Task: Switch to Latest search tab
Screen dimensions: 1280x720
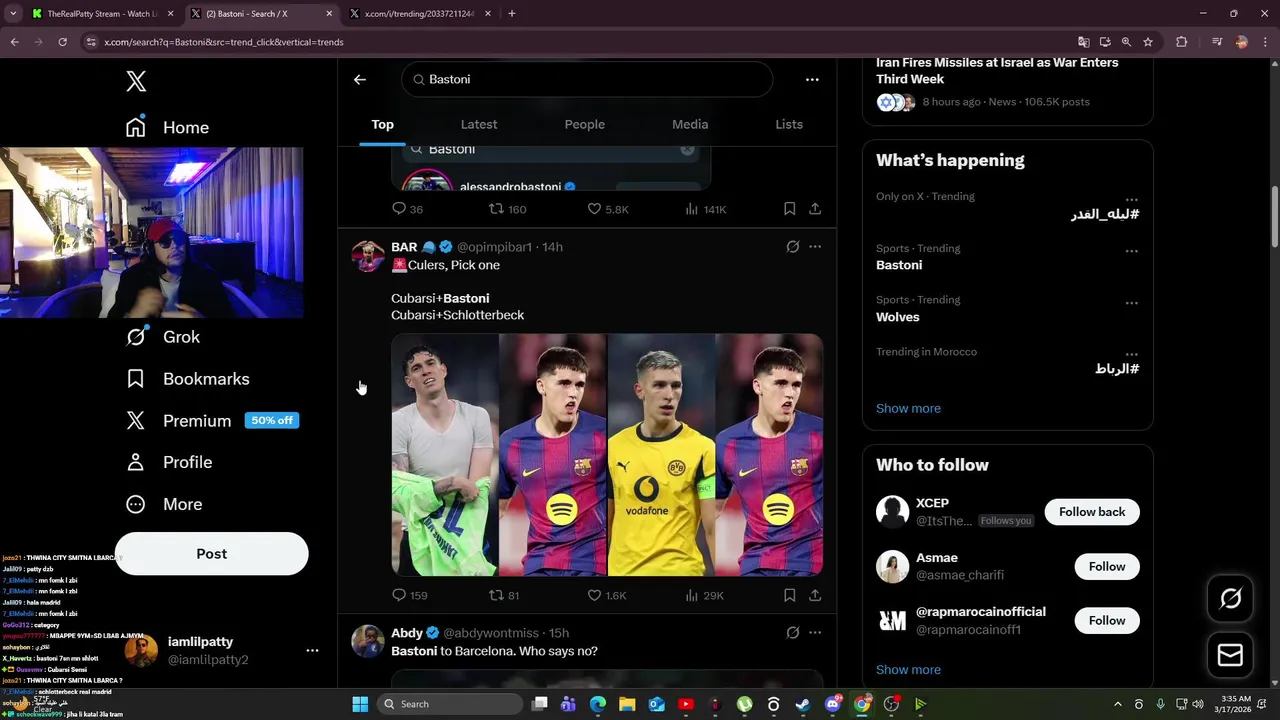Action: [x=478, y=124]
